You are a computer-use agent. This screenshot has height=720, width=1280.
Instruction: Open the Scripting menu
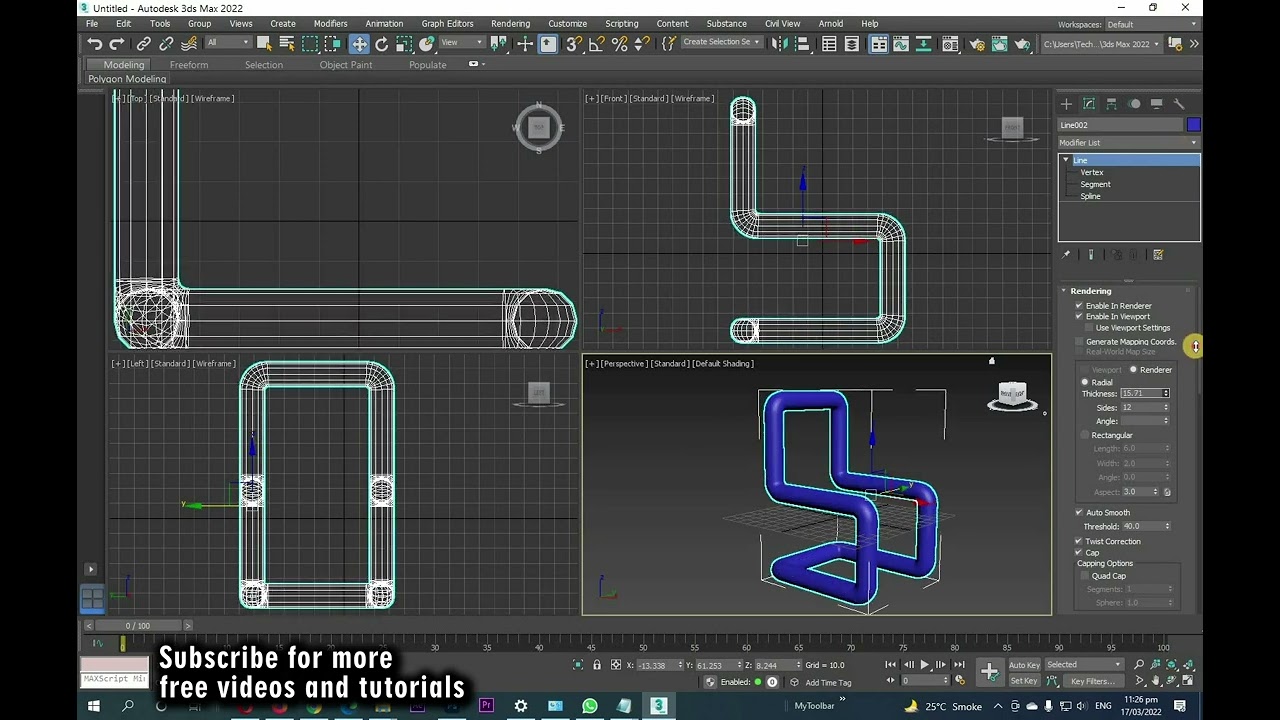pos(621,24)
